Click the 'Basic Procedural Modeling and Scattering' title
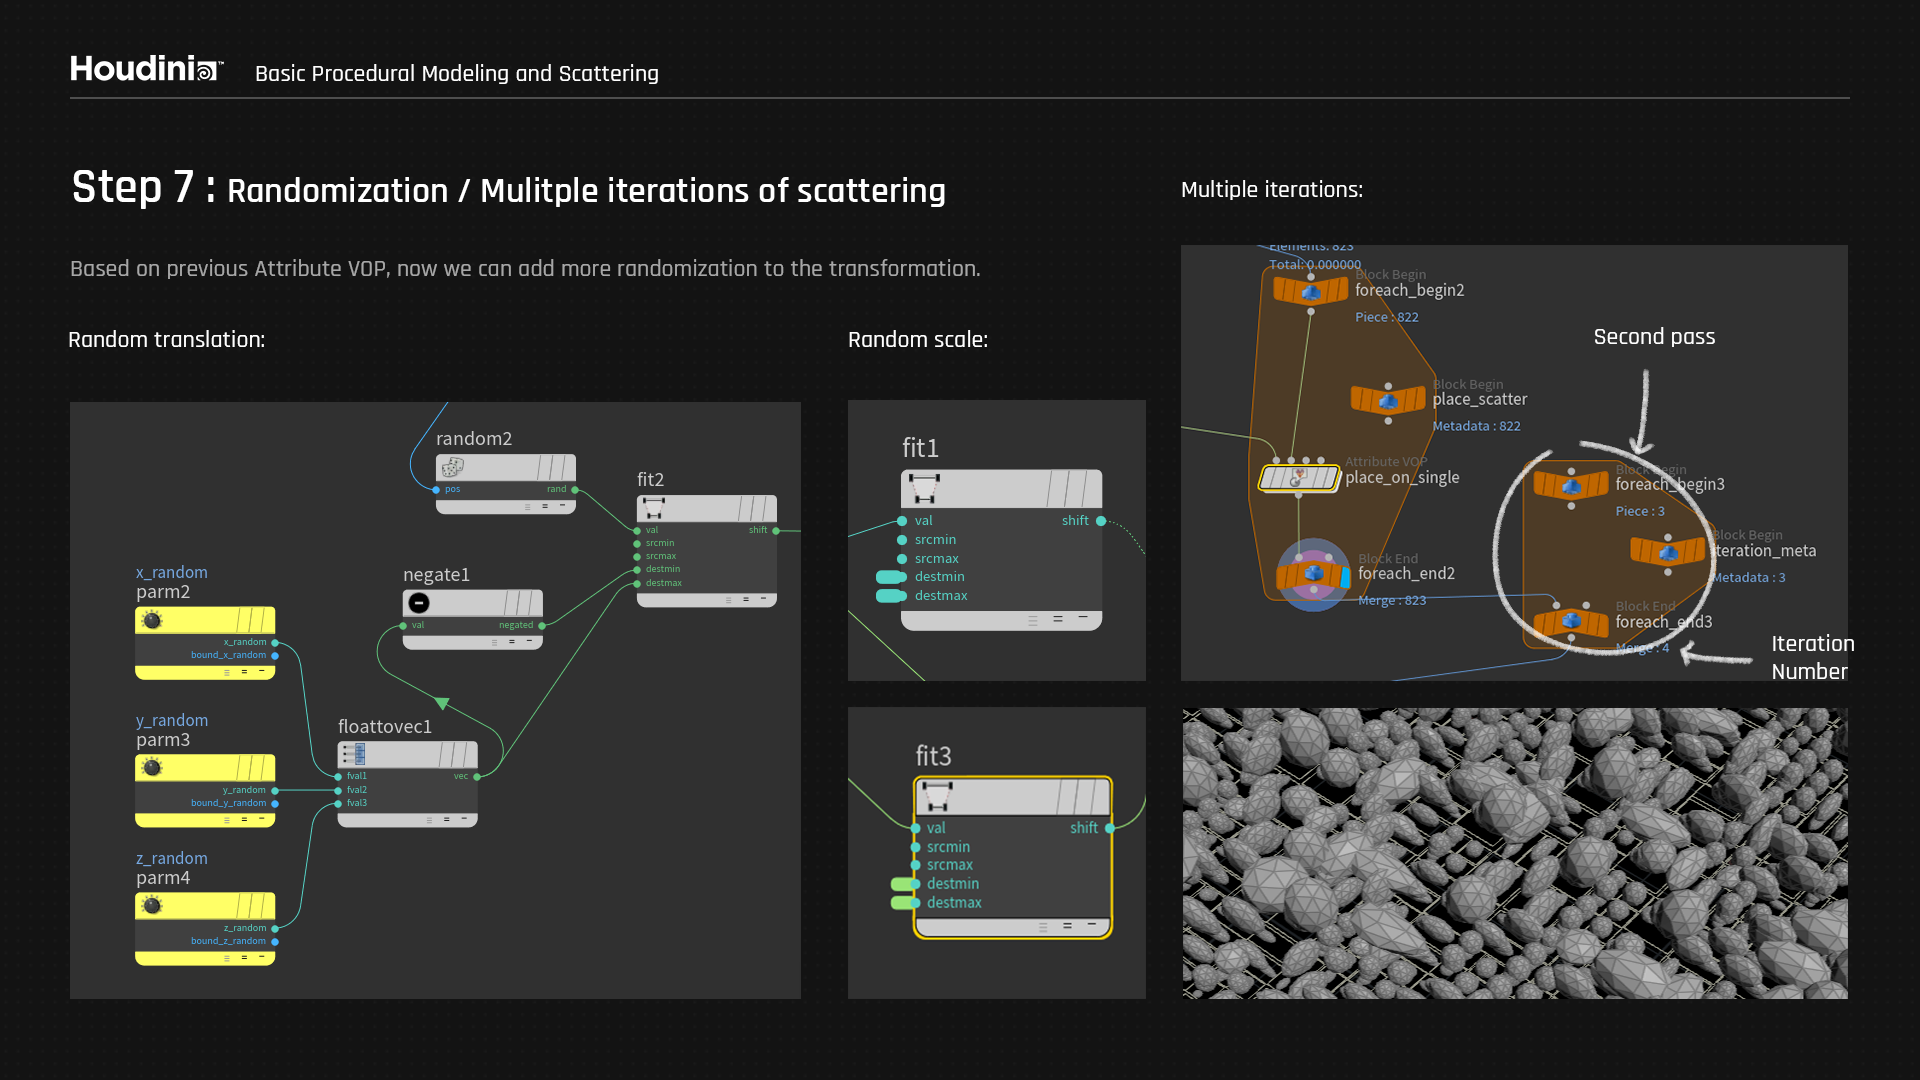Image resolution: width=1920 pixels, height=1080 pixels. 457,74
